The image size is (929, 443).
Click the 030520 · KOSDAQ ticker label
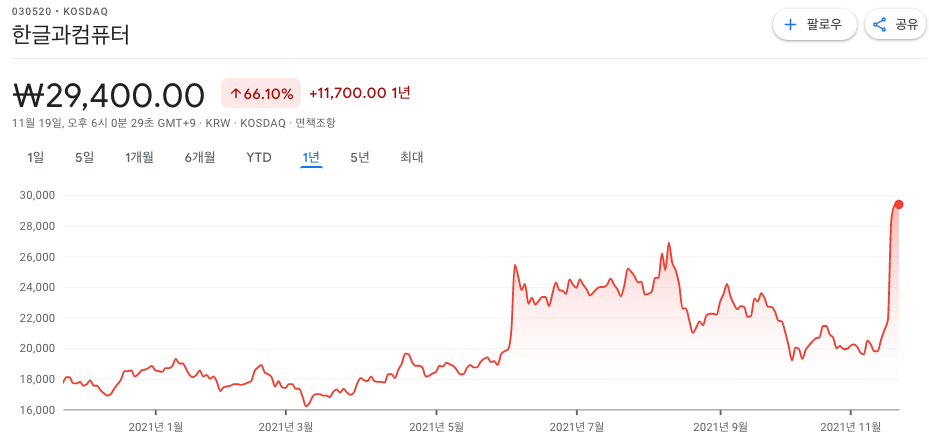(59, 12)
